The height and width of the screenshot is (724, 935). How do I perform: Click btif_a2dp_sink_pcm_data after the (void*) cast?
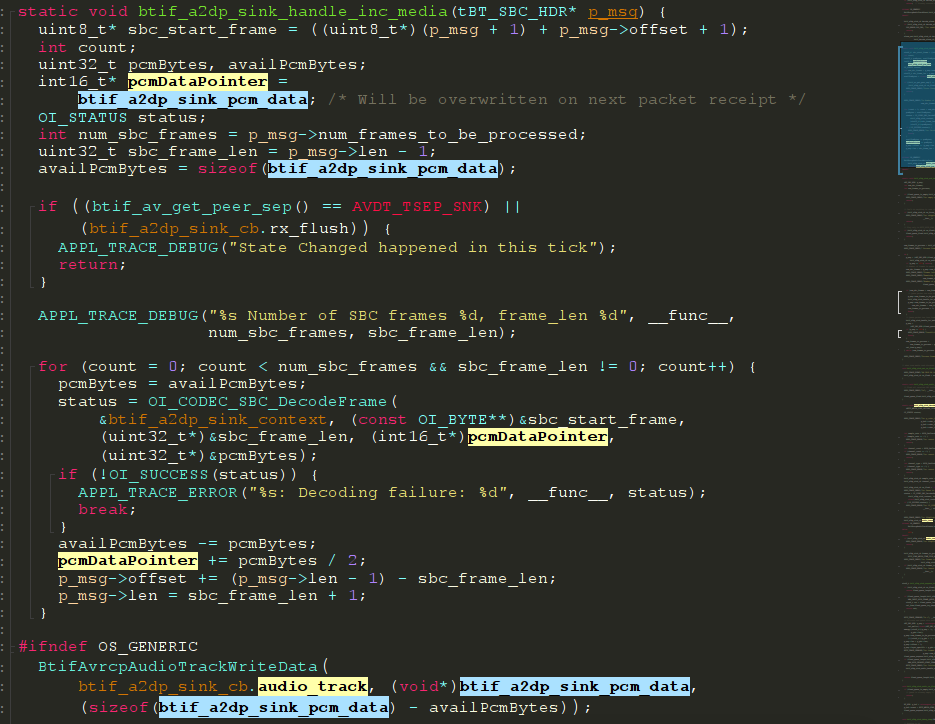pos(575,686)
